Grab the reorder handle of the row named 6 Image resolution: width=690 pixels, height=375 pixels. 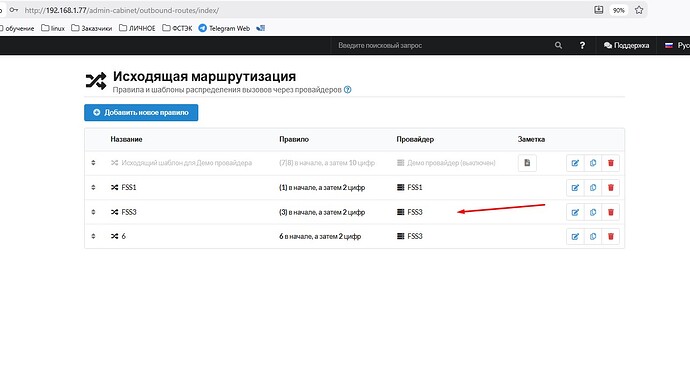pos(93,236)
